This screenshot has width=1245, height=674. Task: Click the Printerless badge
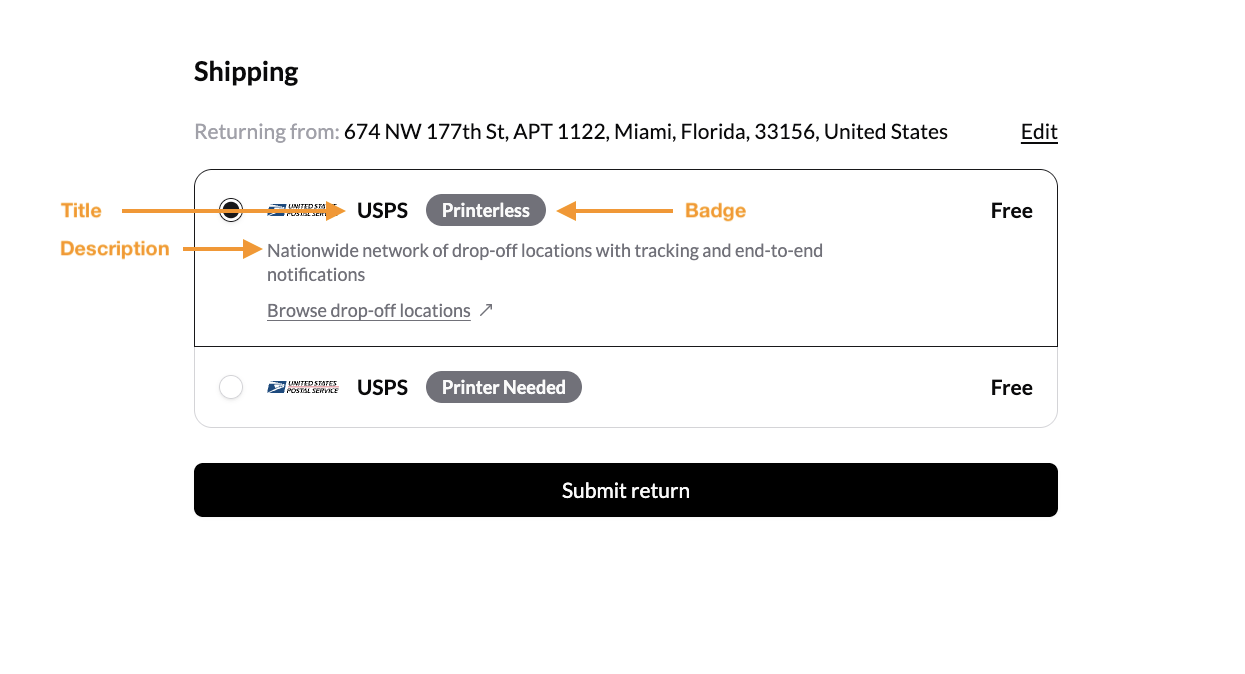486,210
